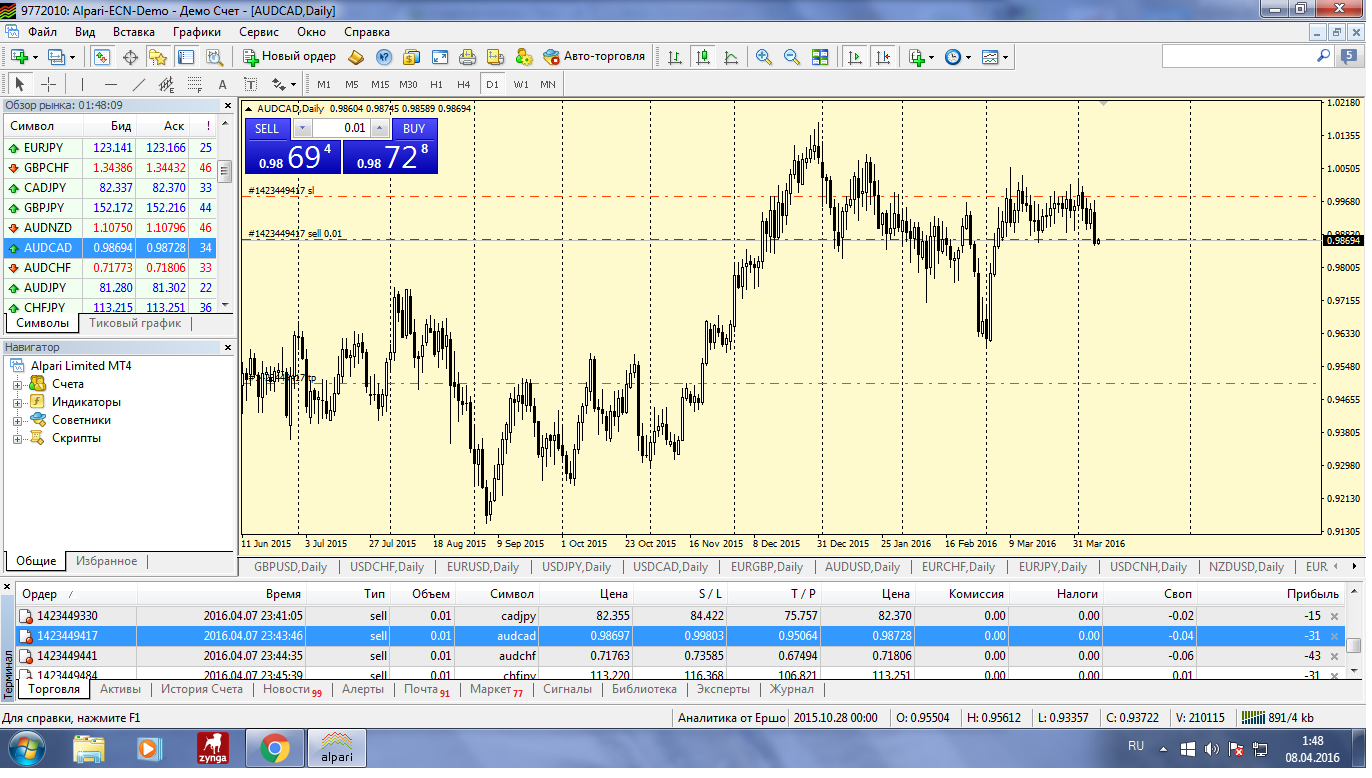Switch chart to the H4 timeframe
This screenshot has width=1372, height=778.
(463, 85)
